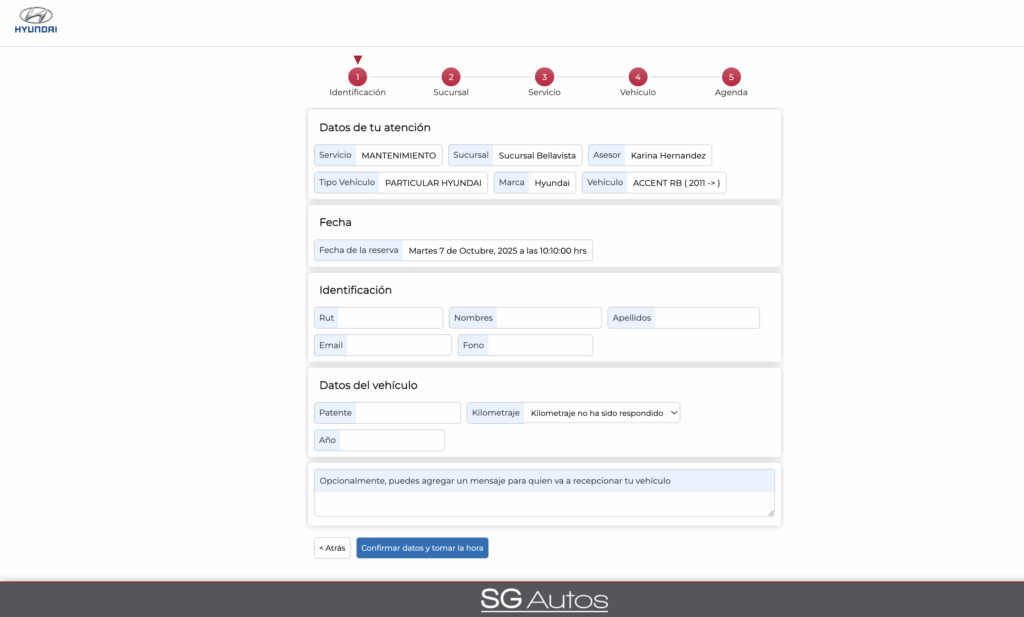Click the Email input field
Image resolution: width=1024 pixels, height=617 pixels.
[x=398, y=345]
